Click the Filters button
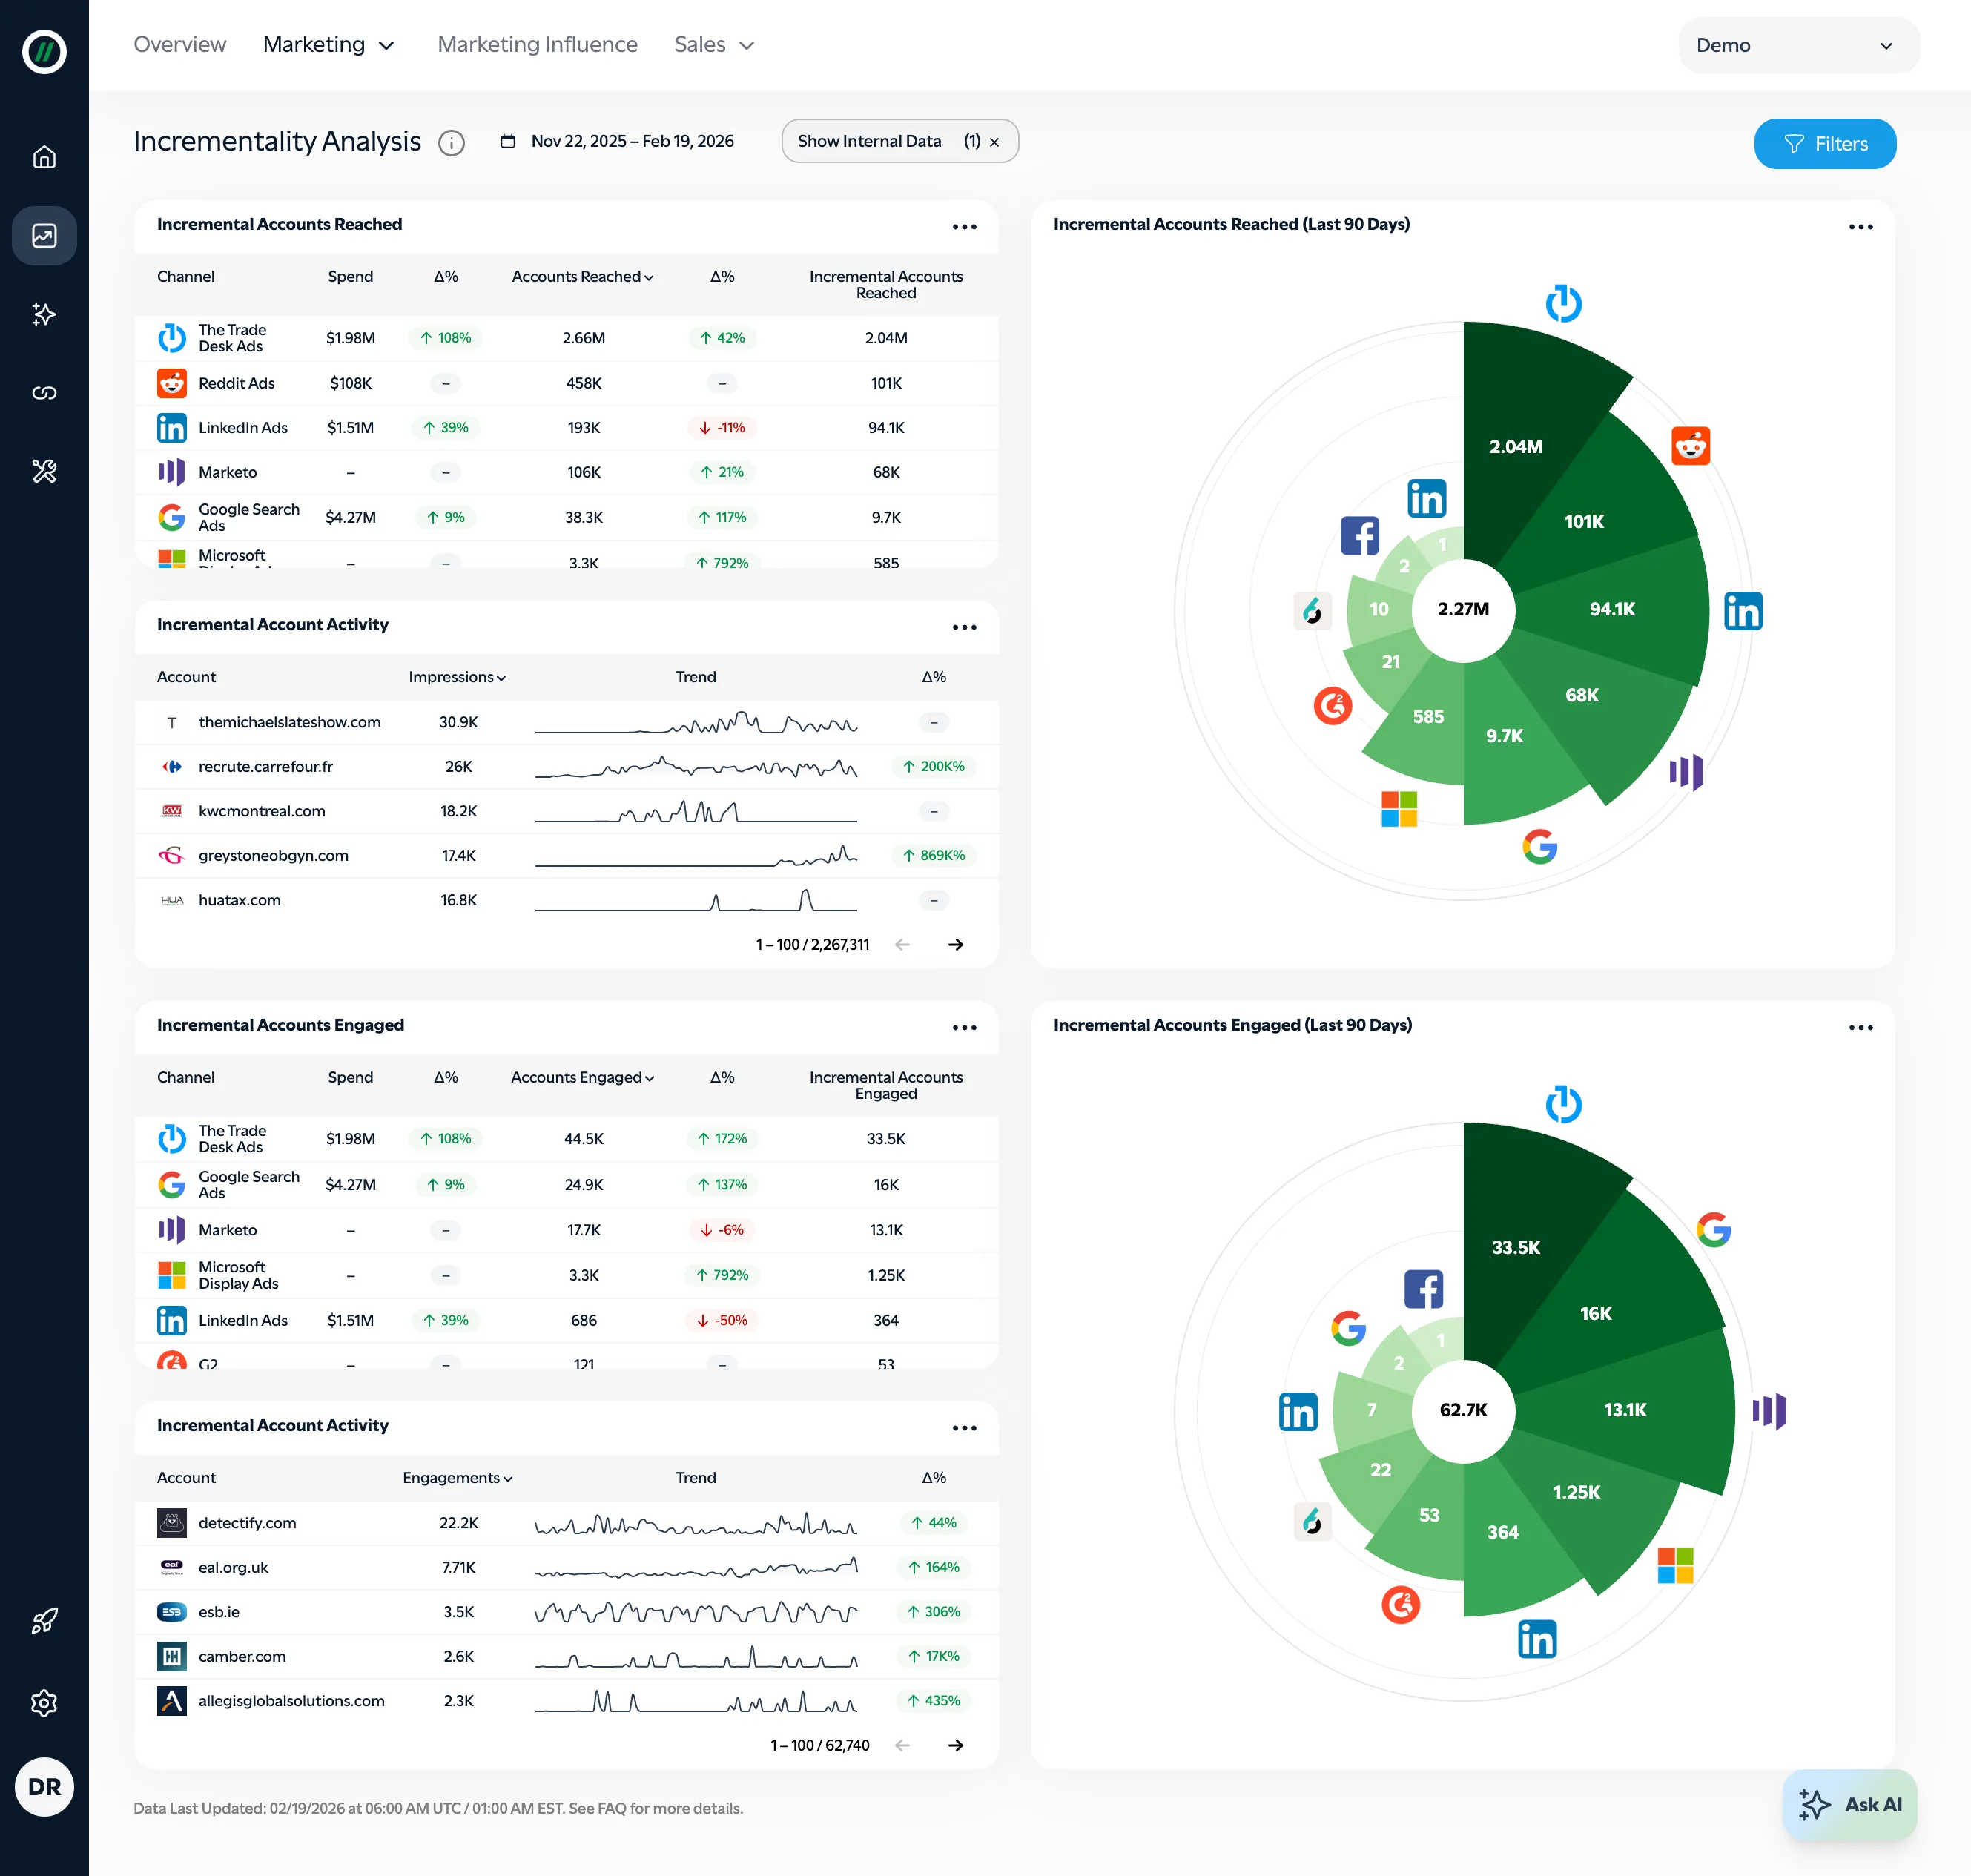 point(1824,143)
